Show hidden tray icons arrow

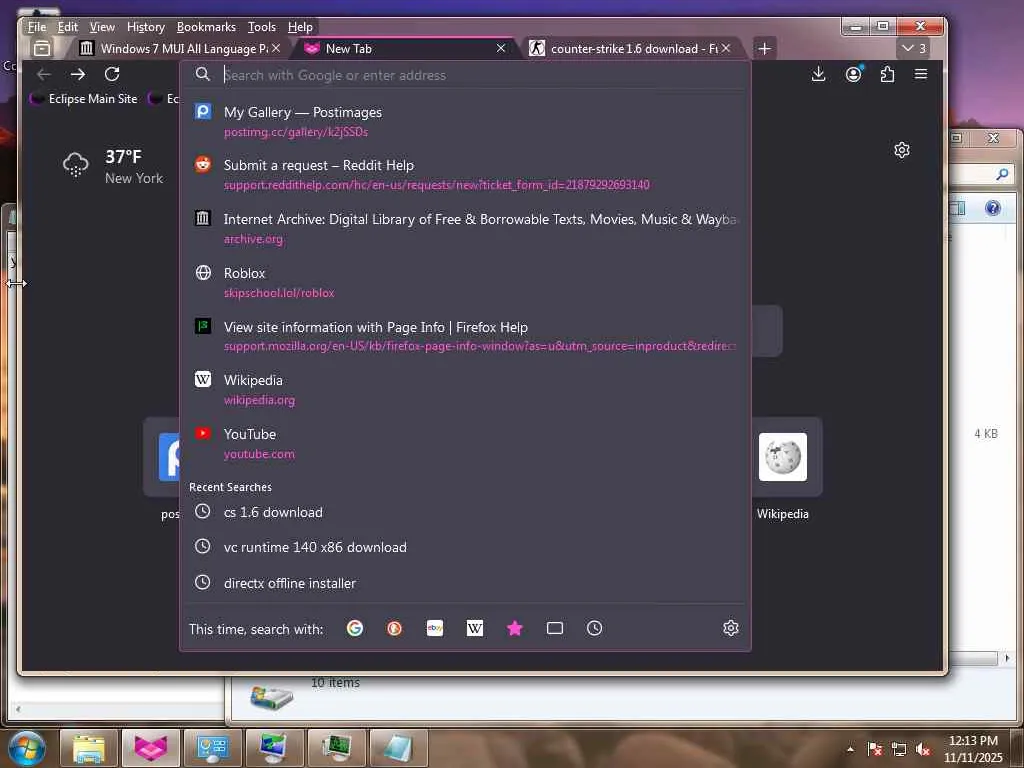850,749
